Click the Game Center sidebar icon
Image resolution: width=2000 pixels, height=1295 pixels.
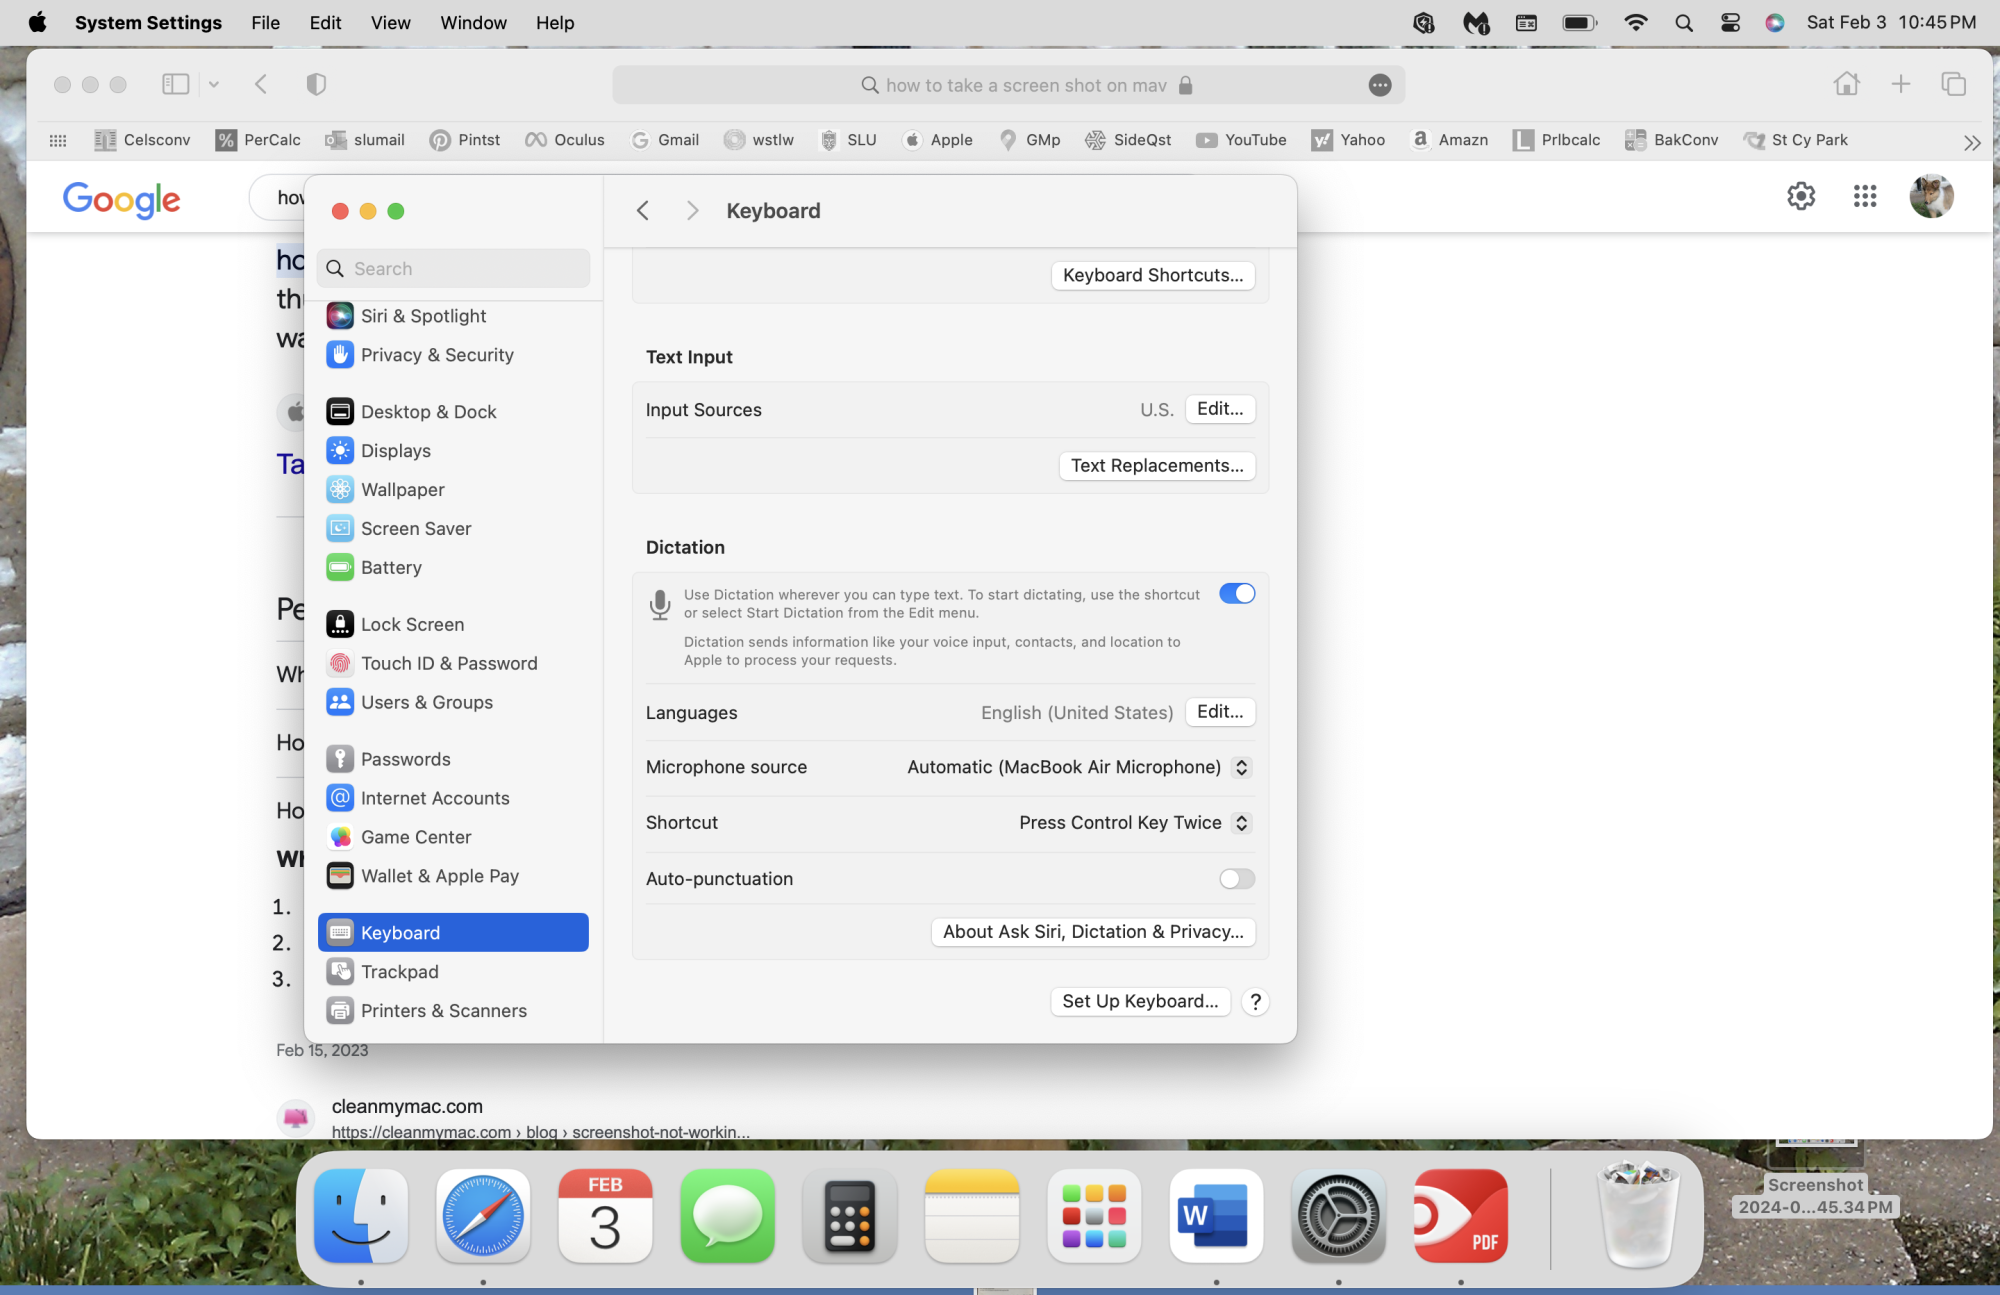point(340,837)
